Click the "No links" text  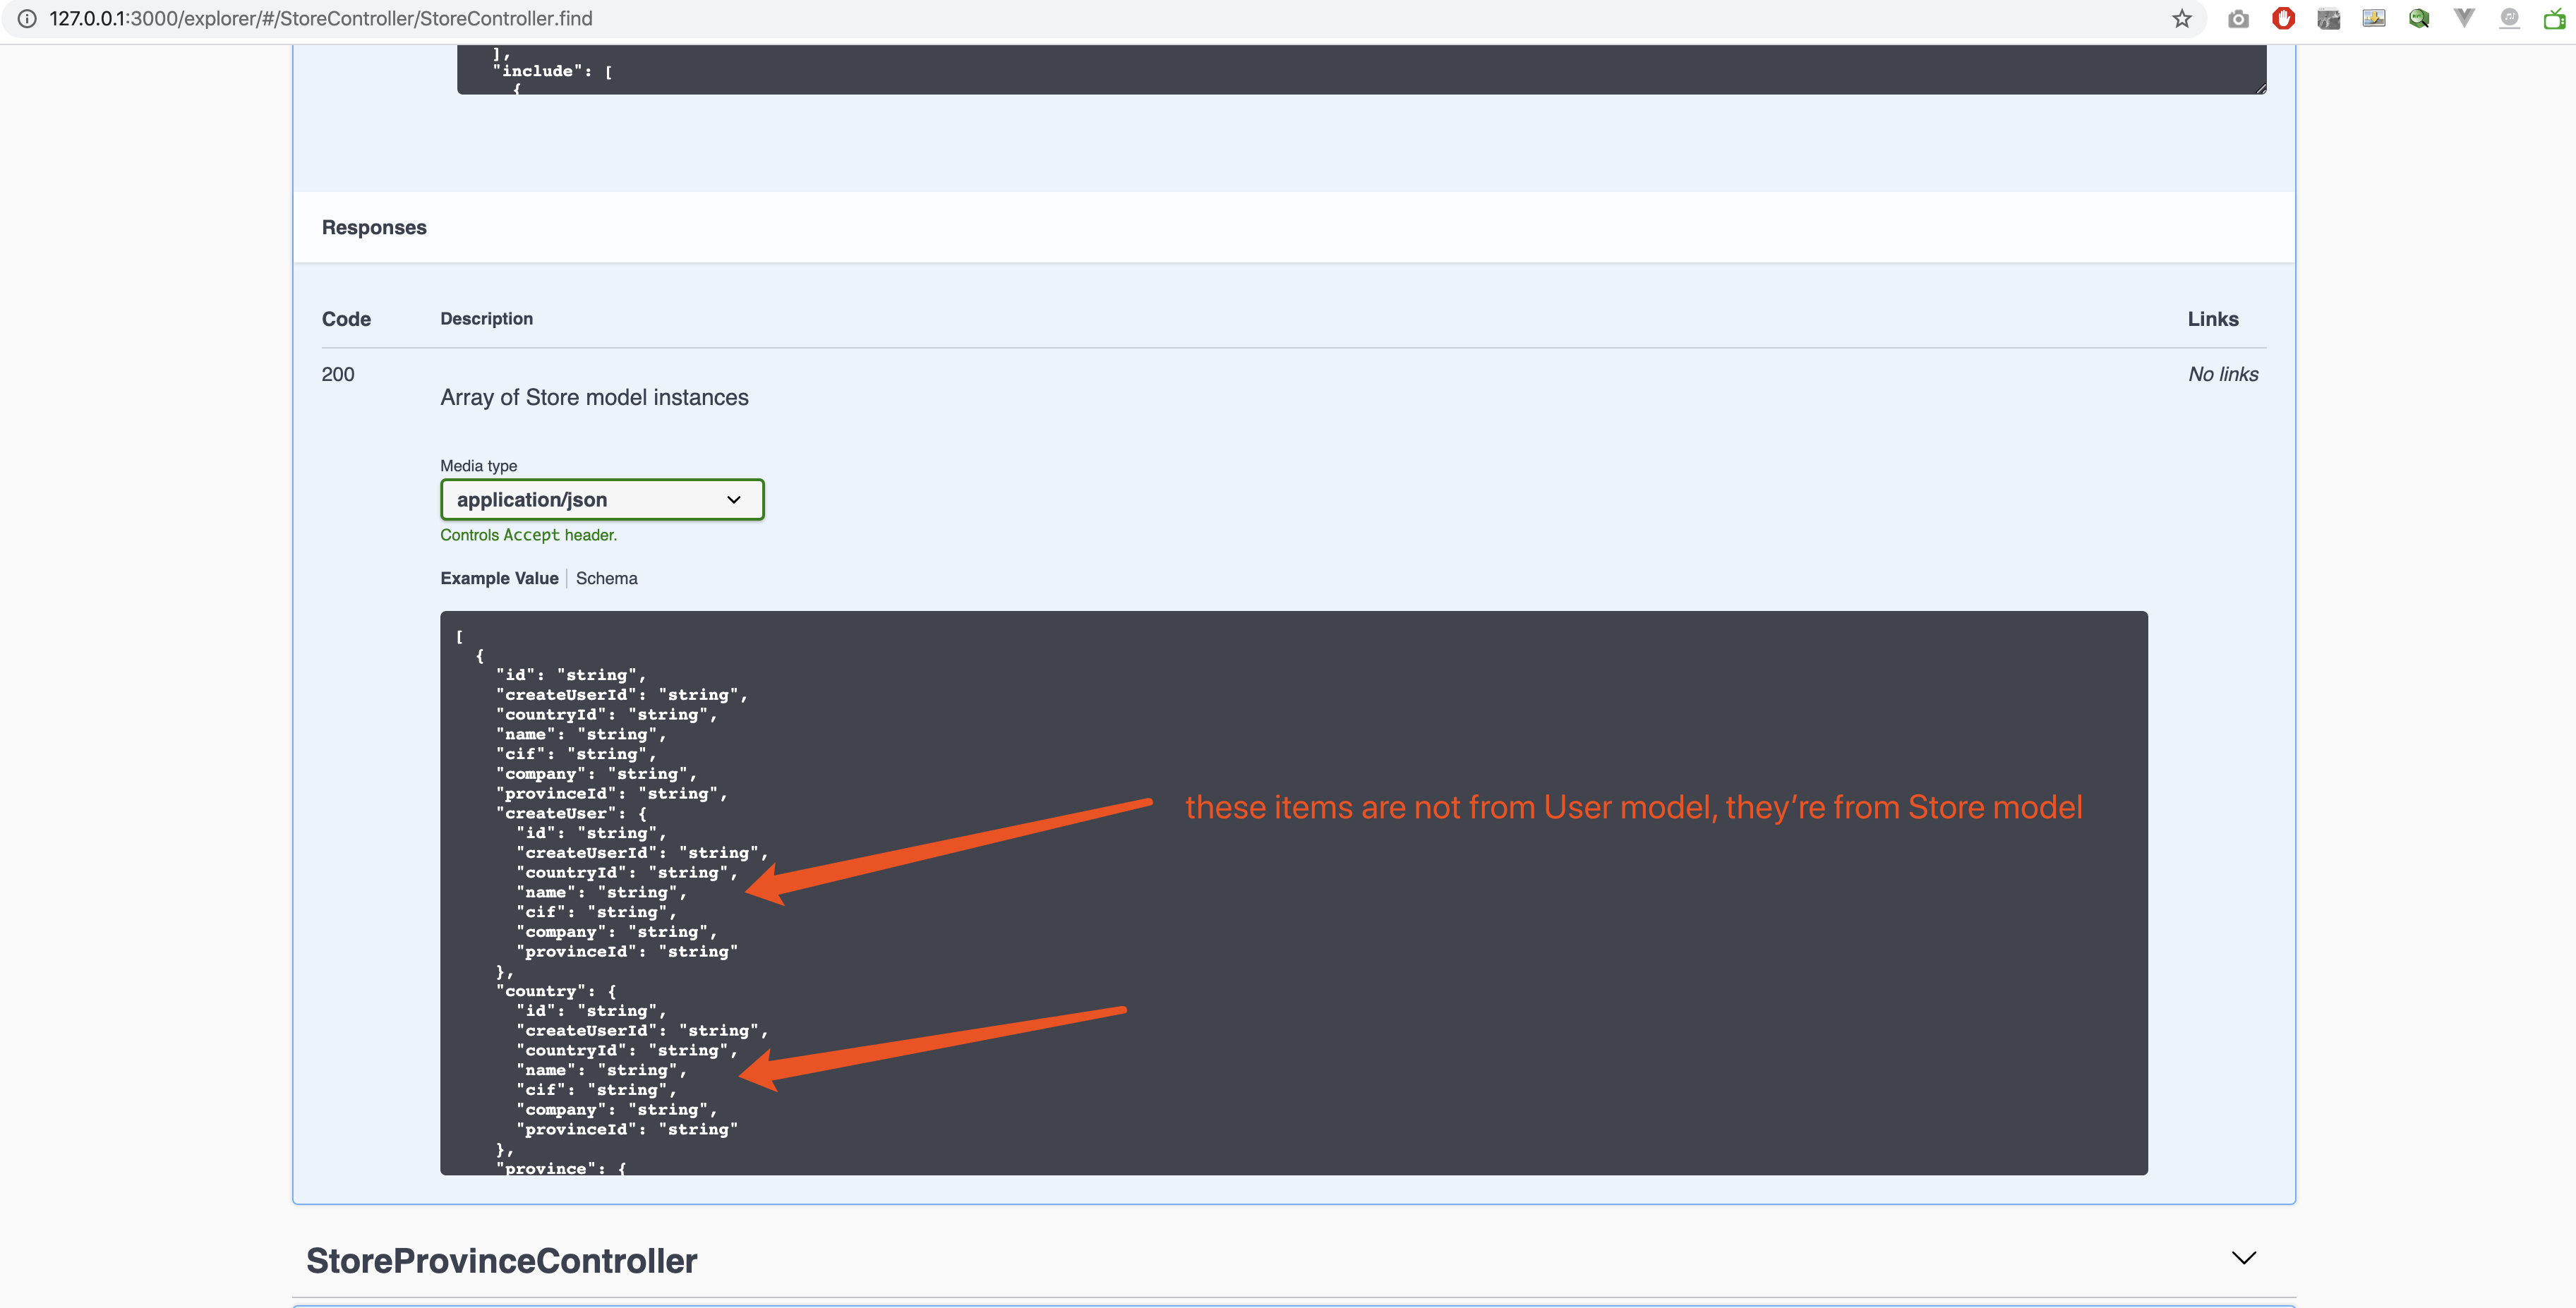[x=2223, y=374]
